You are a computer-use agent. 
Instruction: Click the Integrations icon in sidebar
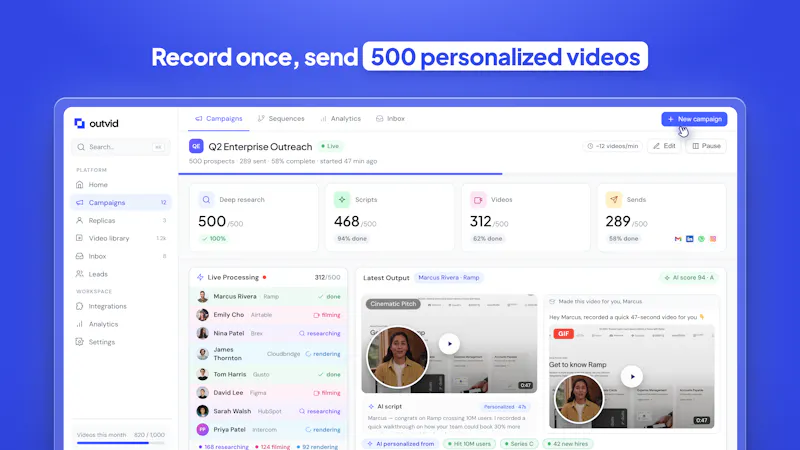click(x=80, y=306)
